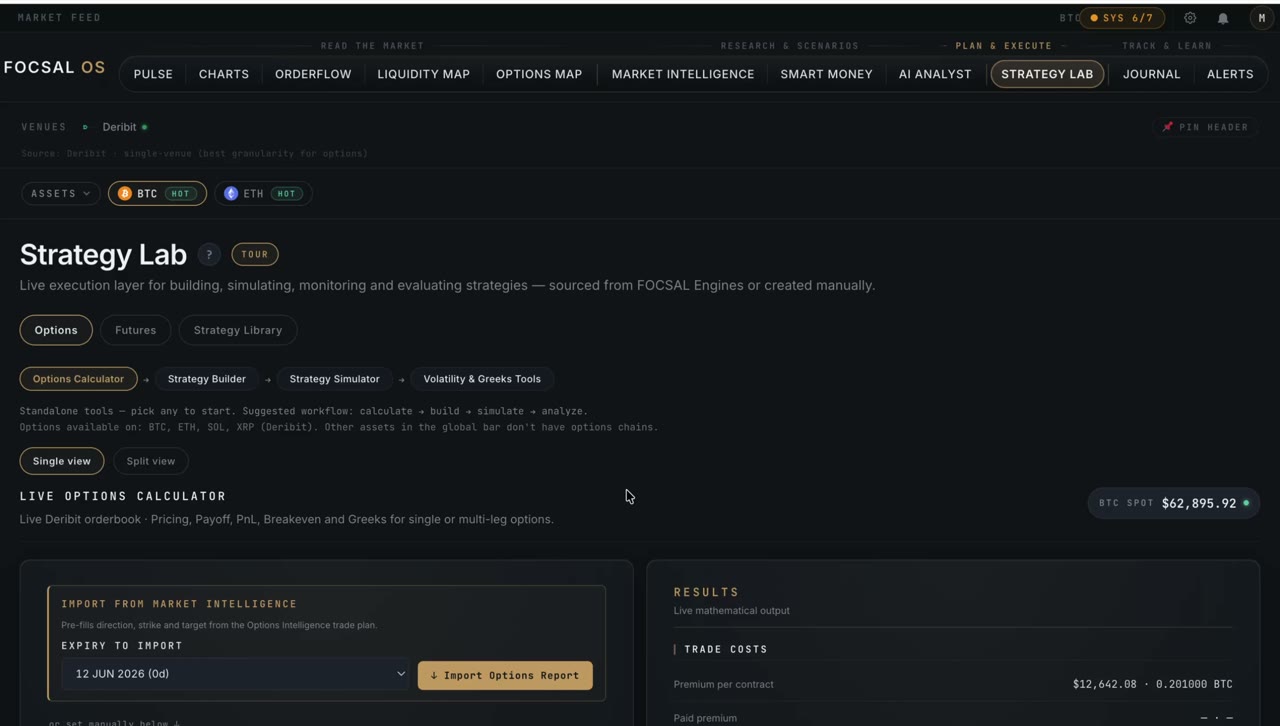The width and height of the screenshot is (1280, 726).
Task: Open the Strategy Builder tool
Action: coord(207,379)
